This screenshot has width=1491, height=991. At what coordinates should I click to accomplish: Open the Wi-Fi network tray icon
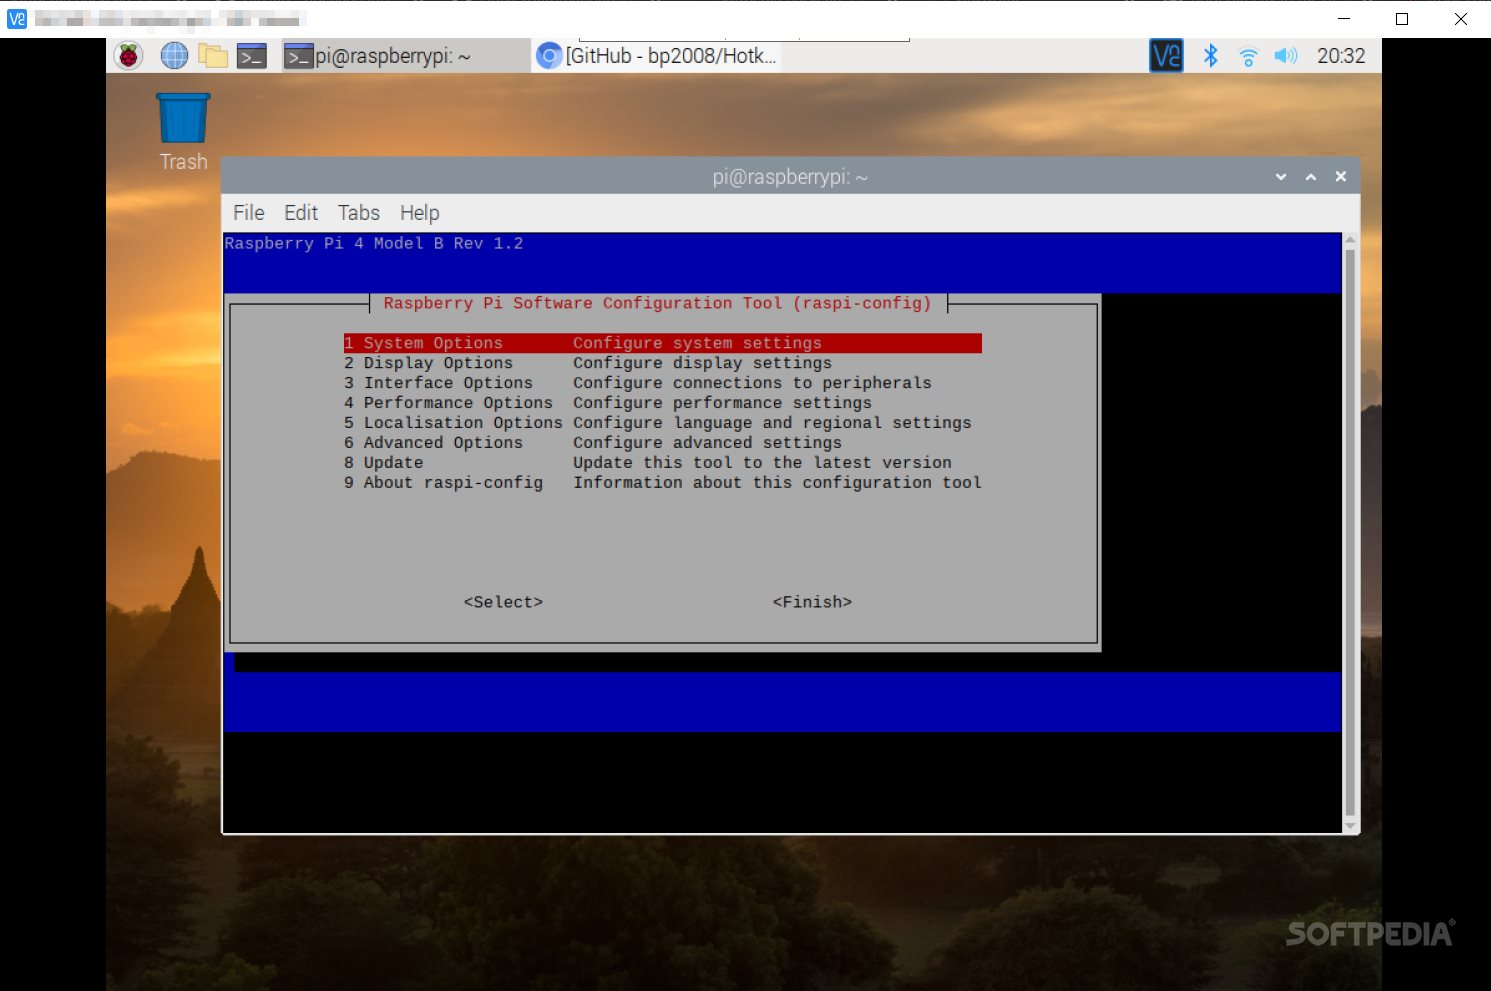pos(1248,57)
